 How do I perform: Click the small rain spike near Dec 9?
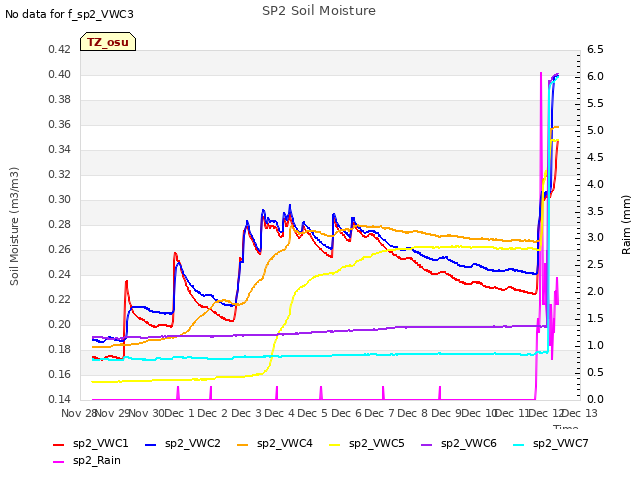click(440, 393)
